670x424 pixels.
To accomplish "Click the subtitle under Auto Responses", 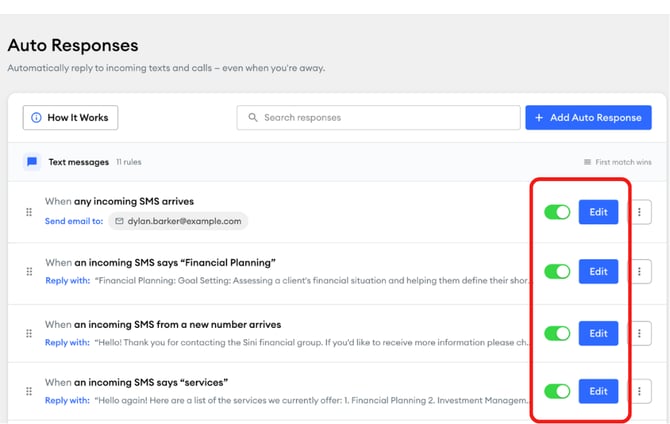I will 166,68.
